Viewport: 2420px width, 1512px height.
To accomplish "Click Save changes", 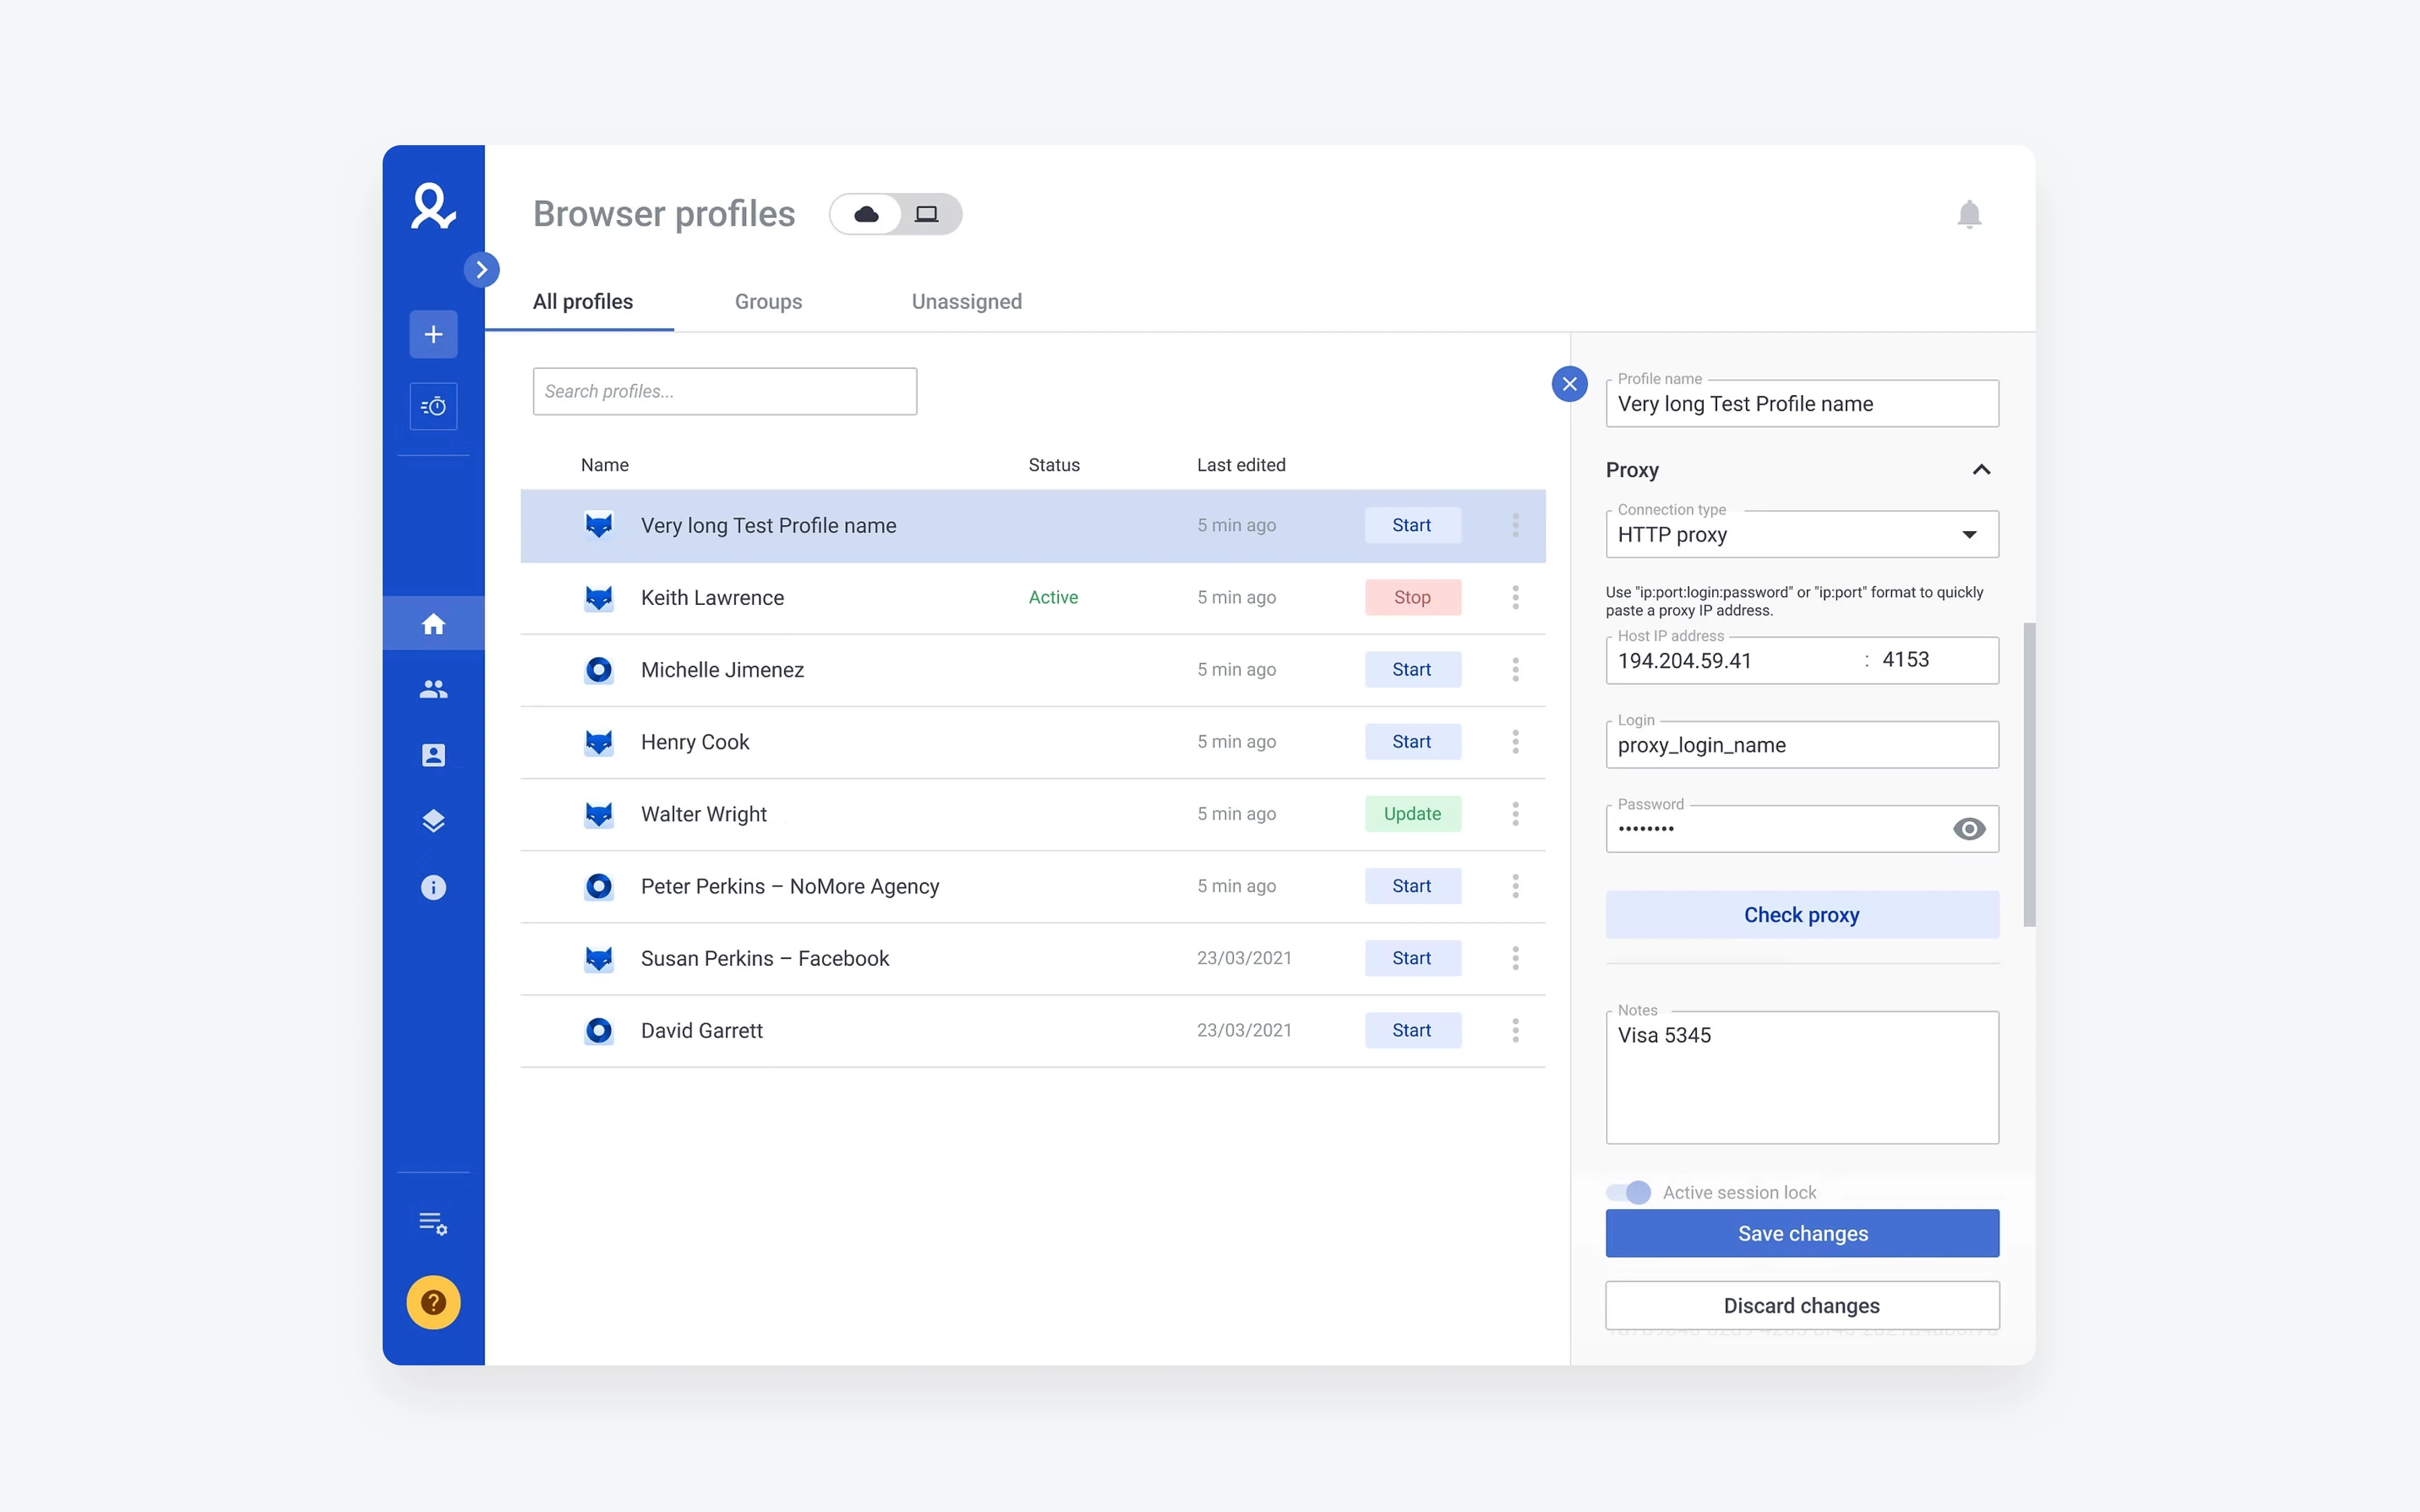I will pos(1802,1233).
